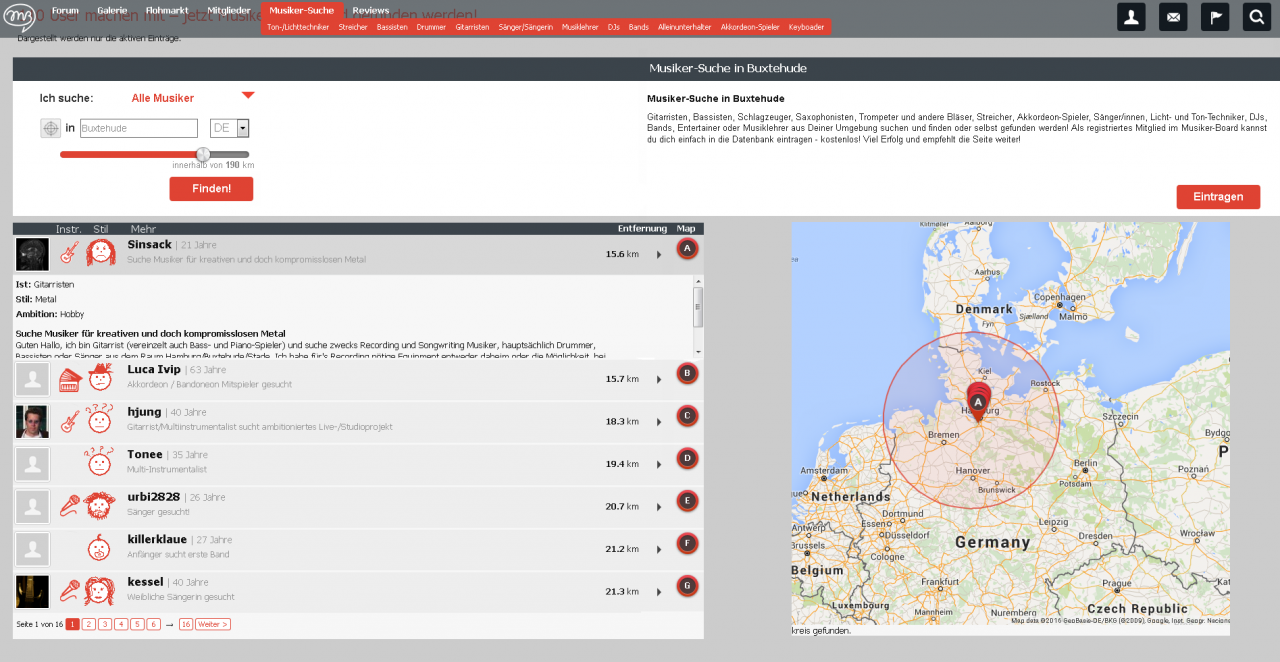Click hjung's profile photo thumbnail
This screenshot has width=1280, height=662.
[x=32, y=422]
